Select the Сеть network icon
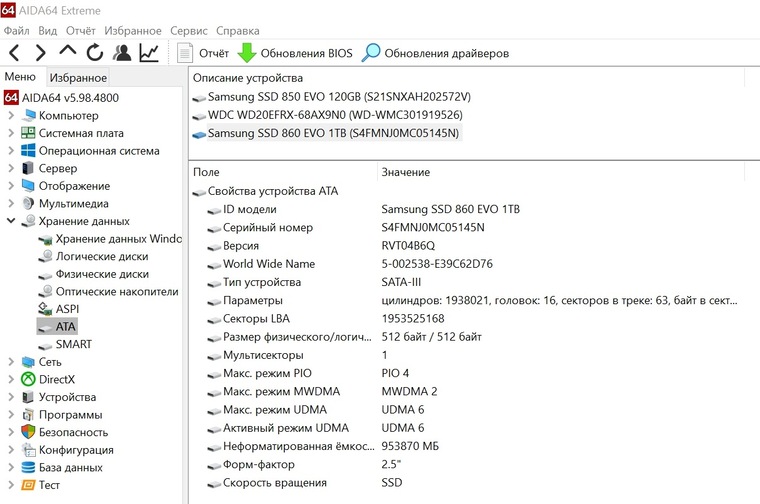This screenshot has width=760, height=504. click(x=28, y=362)
